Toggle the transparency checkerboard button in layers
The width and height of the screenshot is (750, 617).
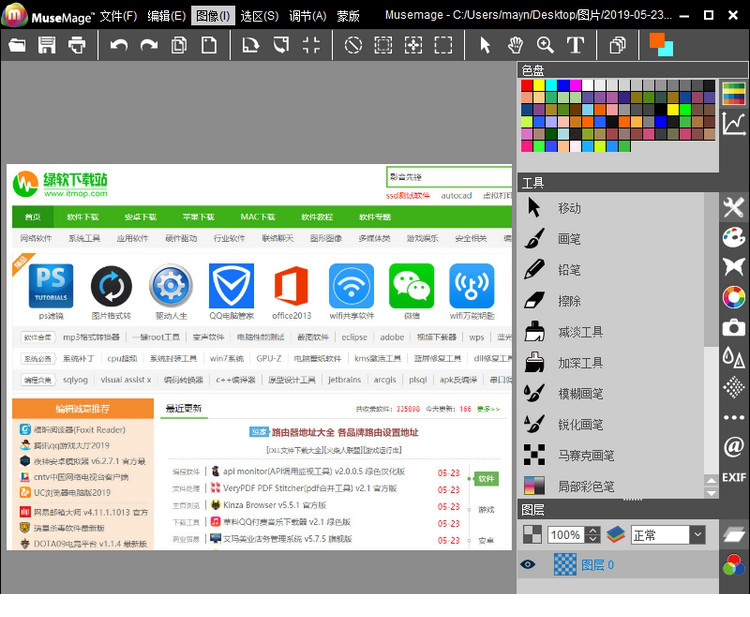coord(533,535)
